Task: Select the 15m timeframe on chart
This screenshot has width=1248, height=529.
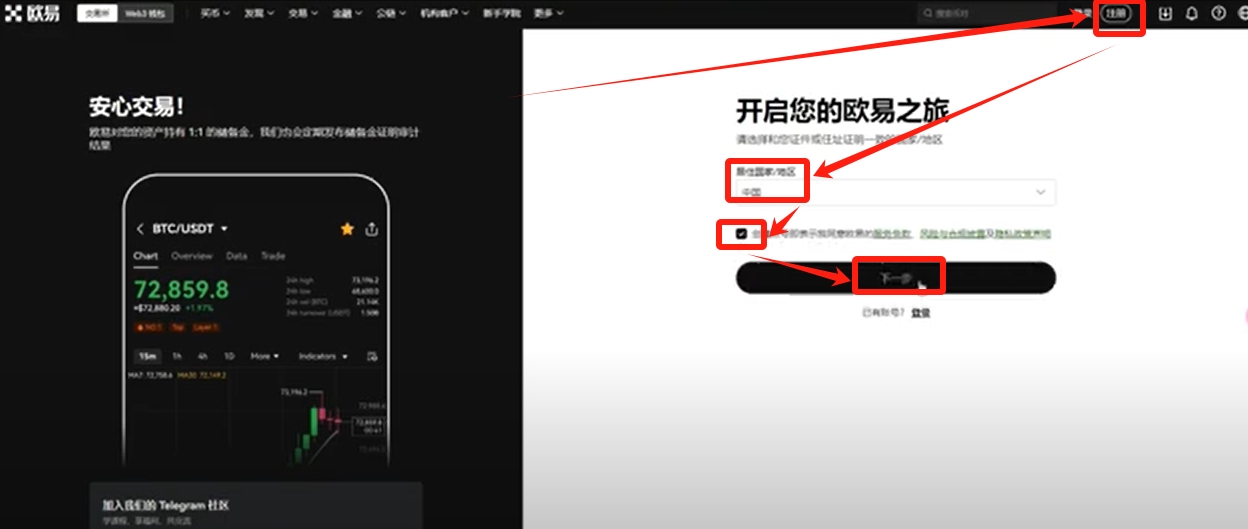Action: point(146,356)
